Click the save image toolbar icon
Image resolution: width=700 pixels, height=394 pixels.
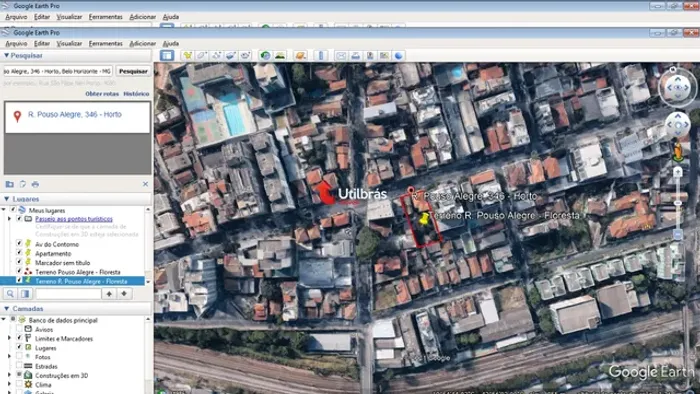click(370, 55)
